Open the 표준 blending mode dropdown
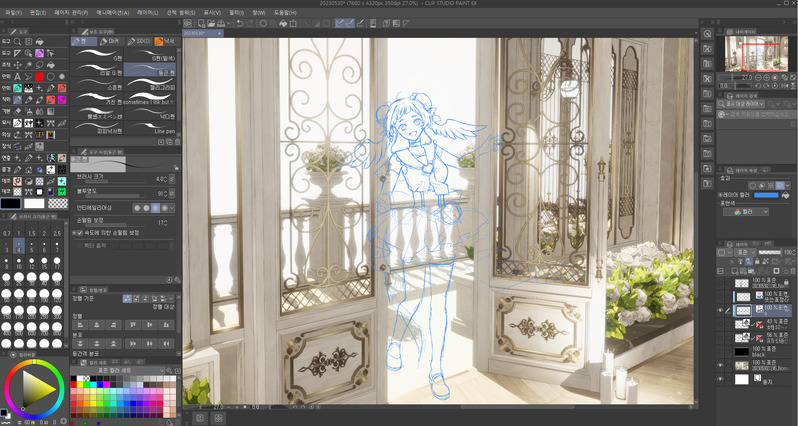Image resolution: width=798 pixels, height=426 pixels. (x=745, y=252)
